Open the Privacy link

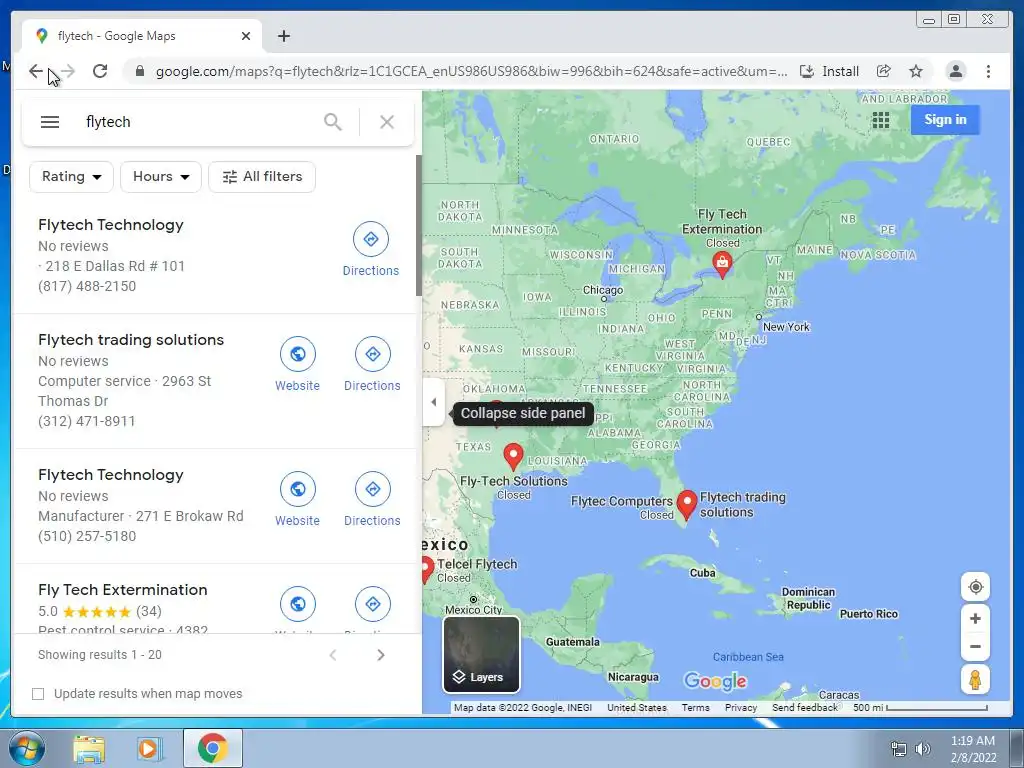click(x=741, y=707)
